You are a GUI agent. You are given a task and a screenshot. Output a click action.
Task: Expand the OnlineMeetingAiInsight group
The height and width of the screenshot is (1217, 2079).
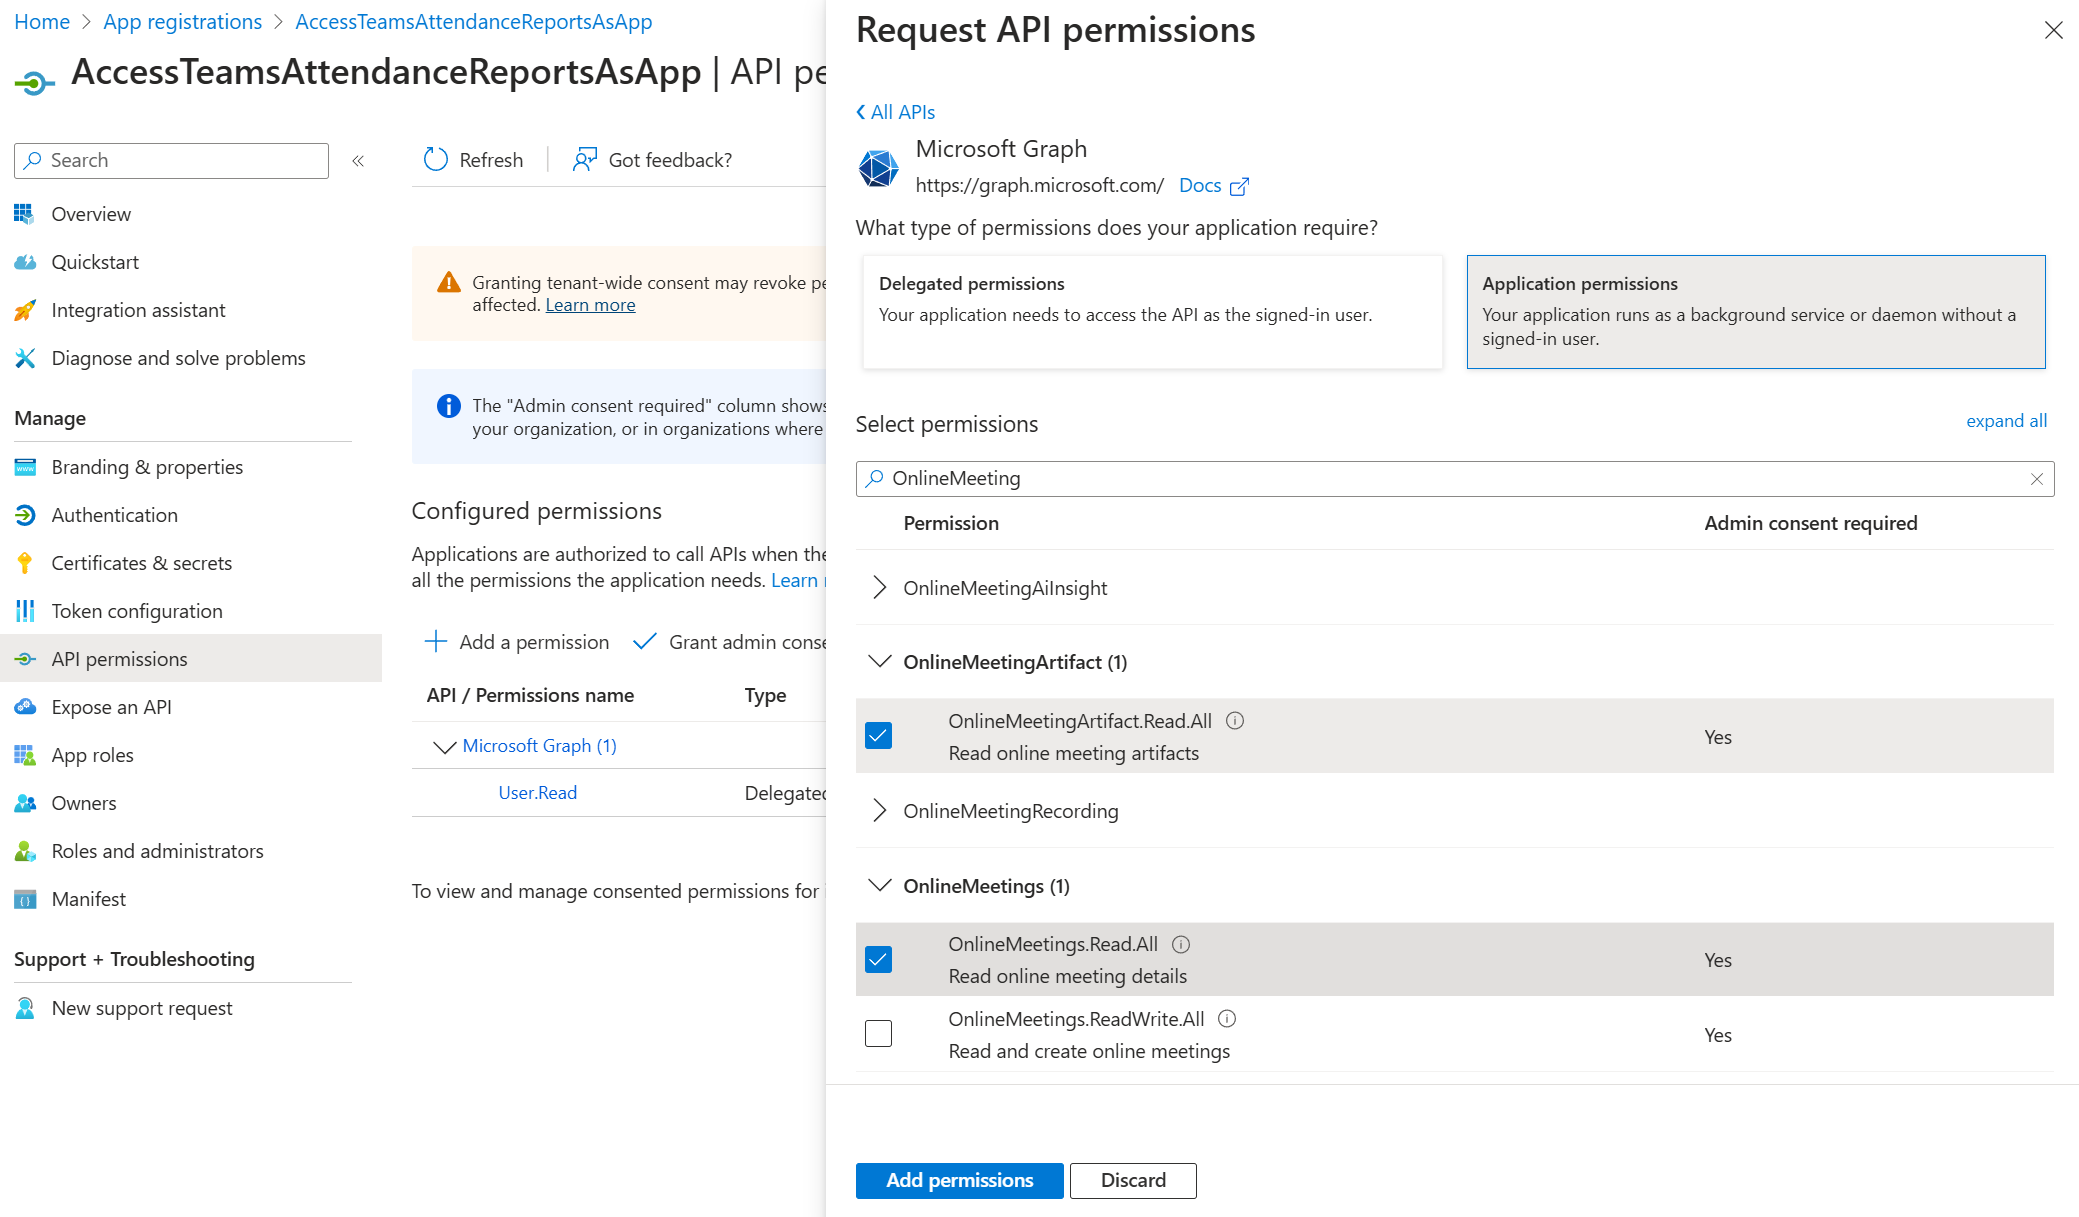(879, 588)
